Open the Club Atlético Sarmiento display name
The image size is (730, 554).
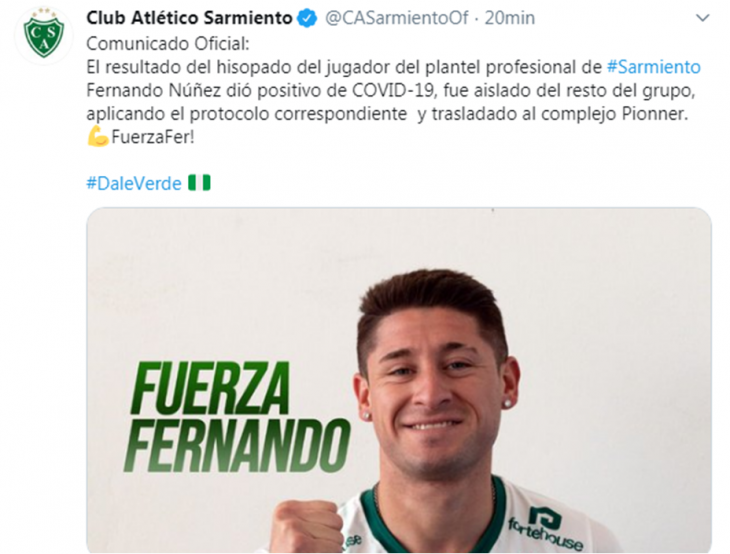pos(189,18)
